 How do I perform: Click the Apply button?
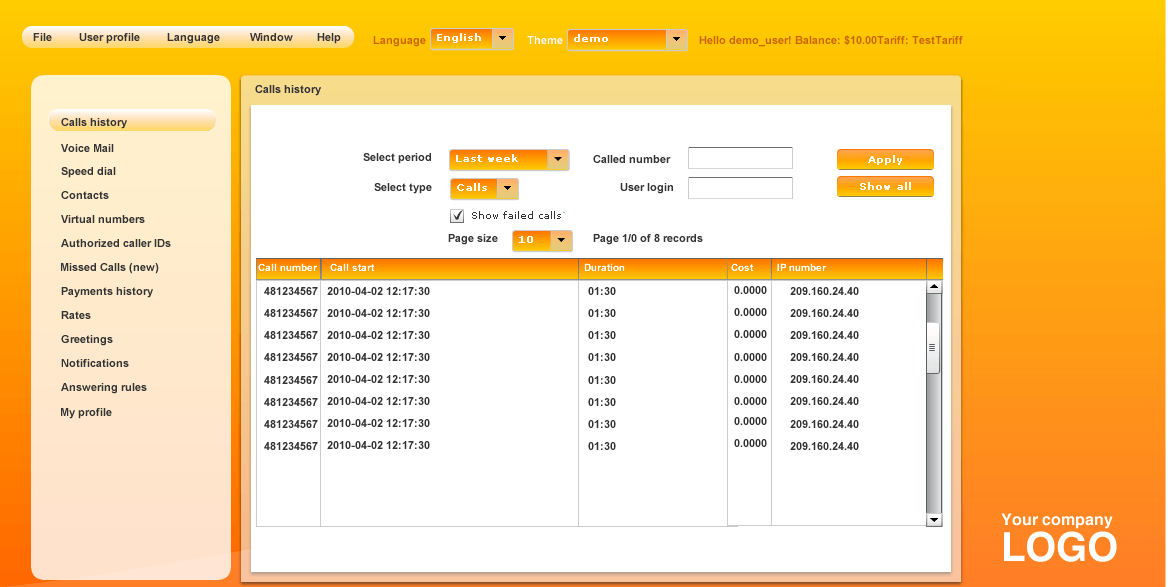pos(884,159)
